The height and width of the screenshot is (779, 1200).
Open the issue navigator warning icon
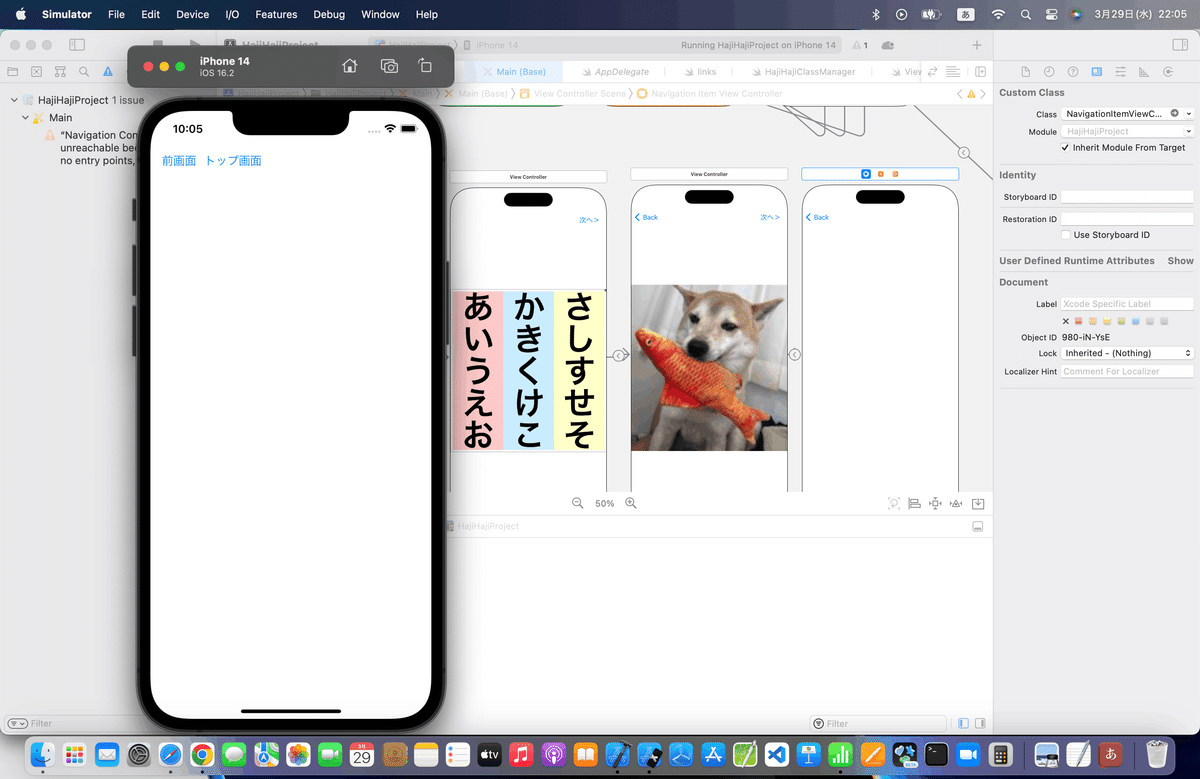pyautogui.click(x=108, y=72)
